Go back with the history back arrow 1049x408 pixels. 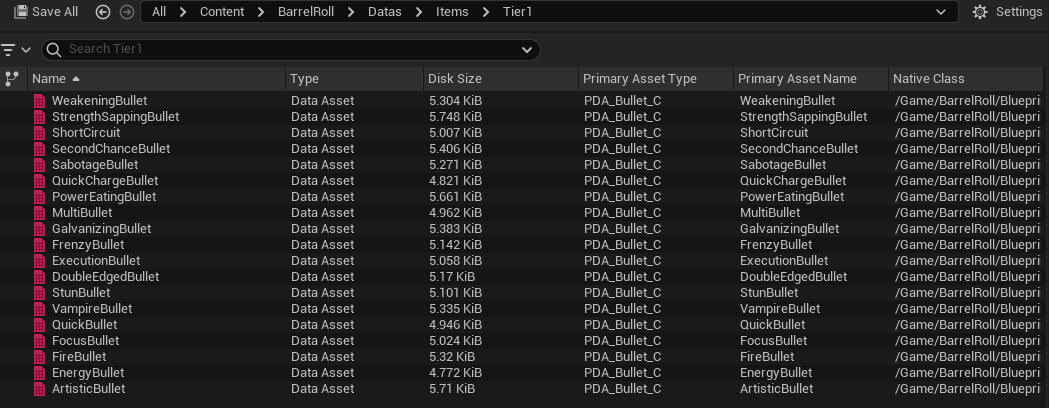pos(103,12)
